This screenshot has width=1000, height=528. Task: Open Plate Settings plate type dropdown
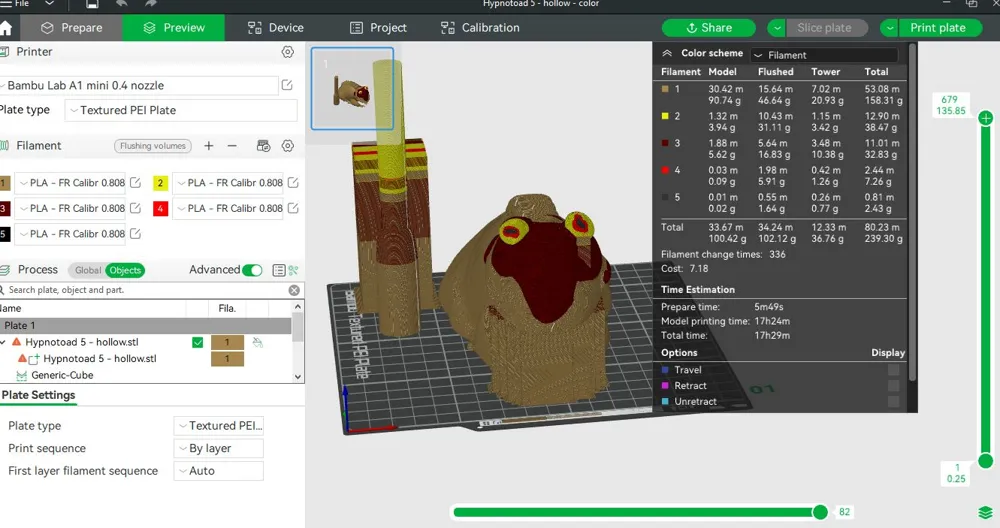219,425
